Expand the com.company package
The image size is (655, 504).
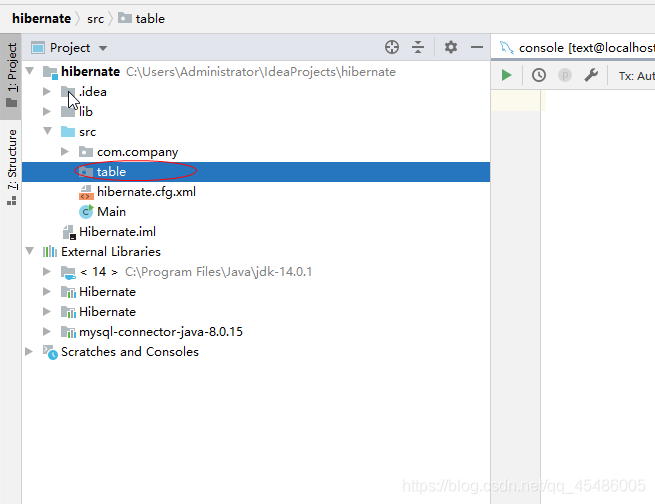click(65, 151)
